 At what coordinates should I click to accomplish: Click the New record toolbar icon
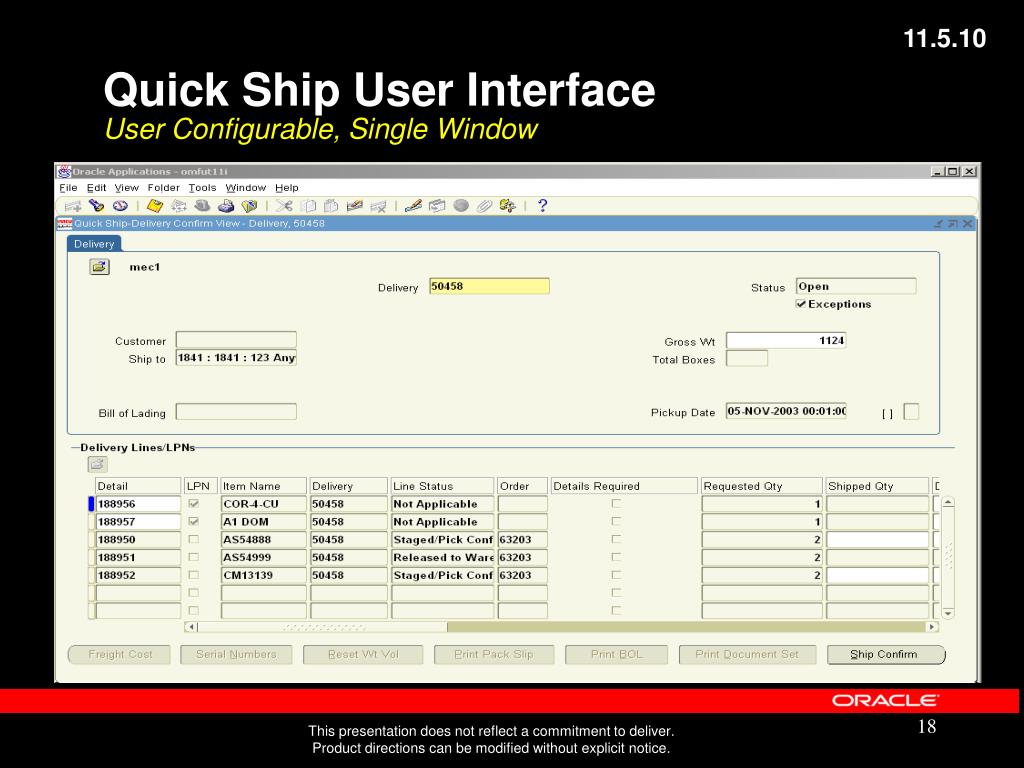[72, 206]
